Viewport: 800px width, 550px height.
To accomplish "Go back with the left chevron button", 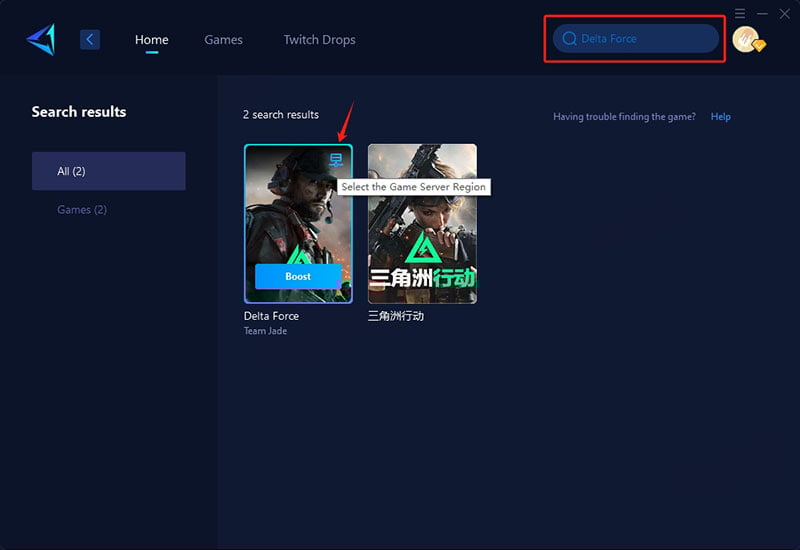I will (x=90, y=39).
